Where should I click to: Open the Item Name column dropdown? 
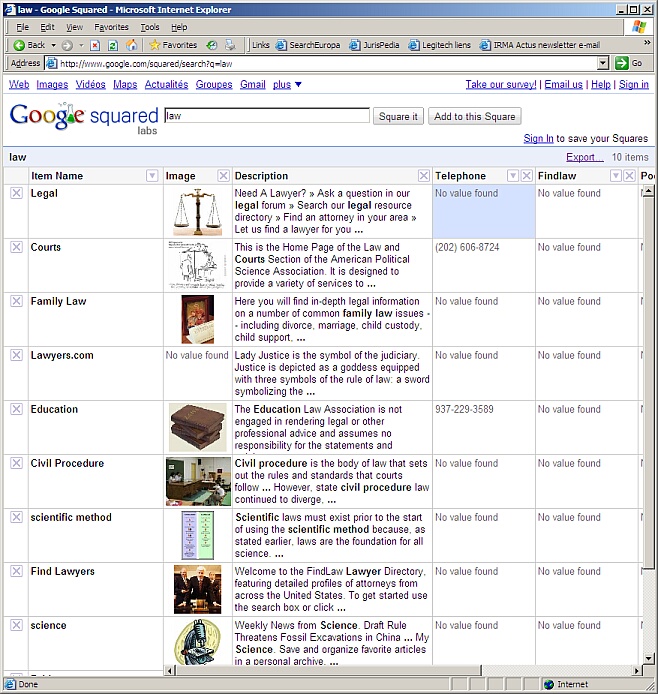[x=152, y=176]
